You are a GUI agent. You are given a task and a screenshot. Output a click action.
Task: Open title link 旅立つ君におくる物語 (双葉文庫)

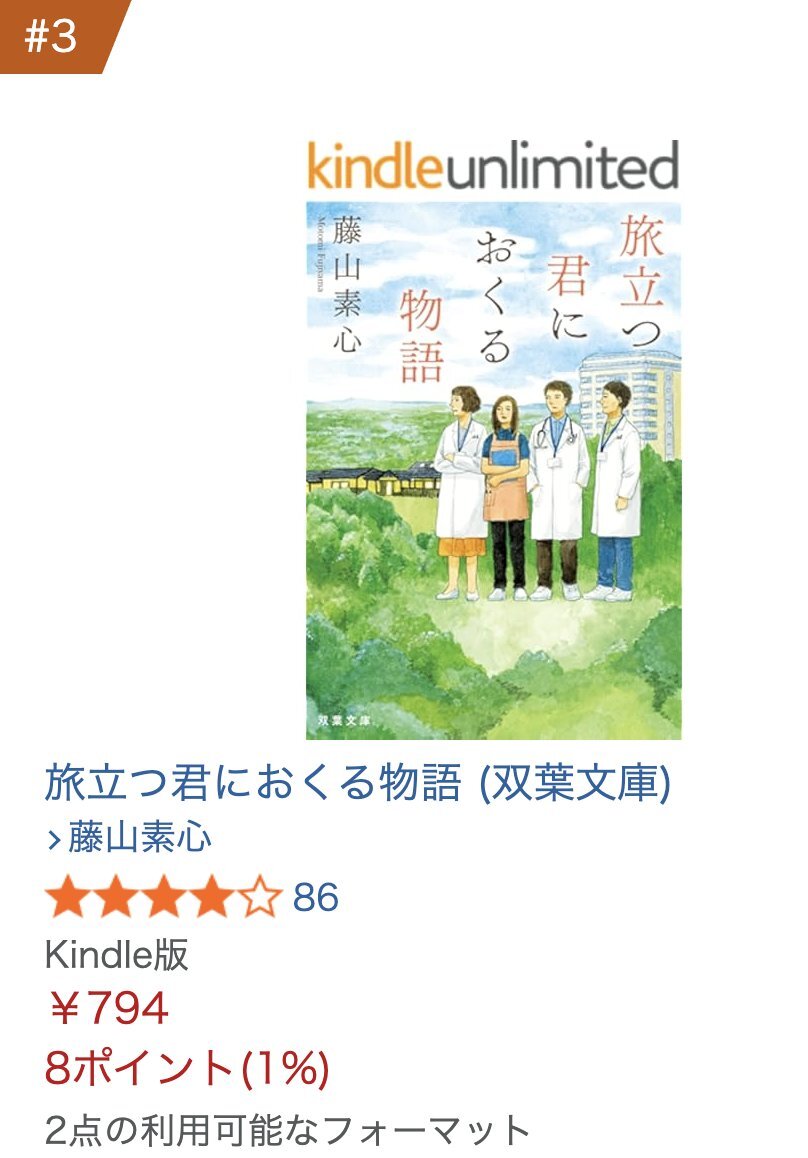tap(357, 783)
